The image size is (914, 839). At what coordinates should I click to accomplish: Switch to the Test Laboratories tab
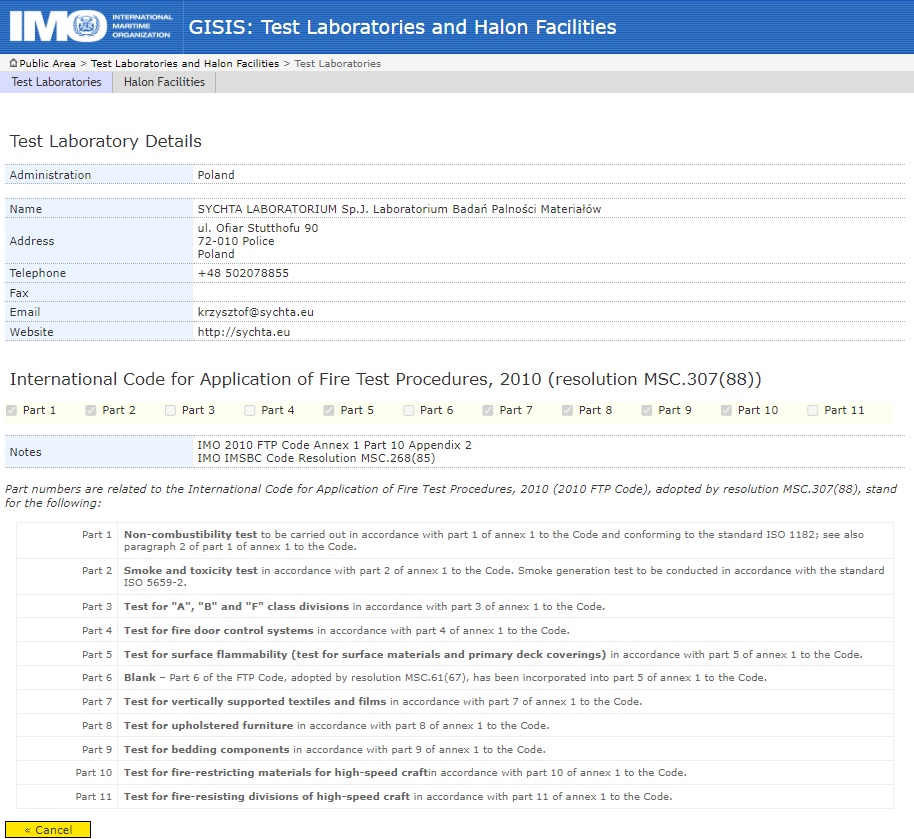56,82
